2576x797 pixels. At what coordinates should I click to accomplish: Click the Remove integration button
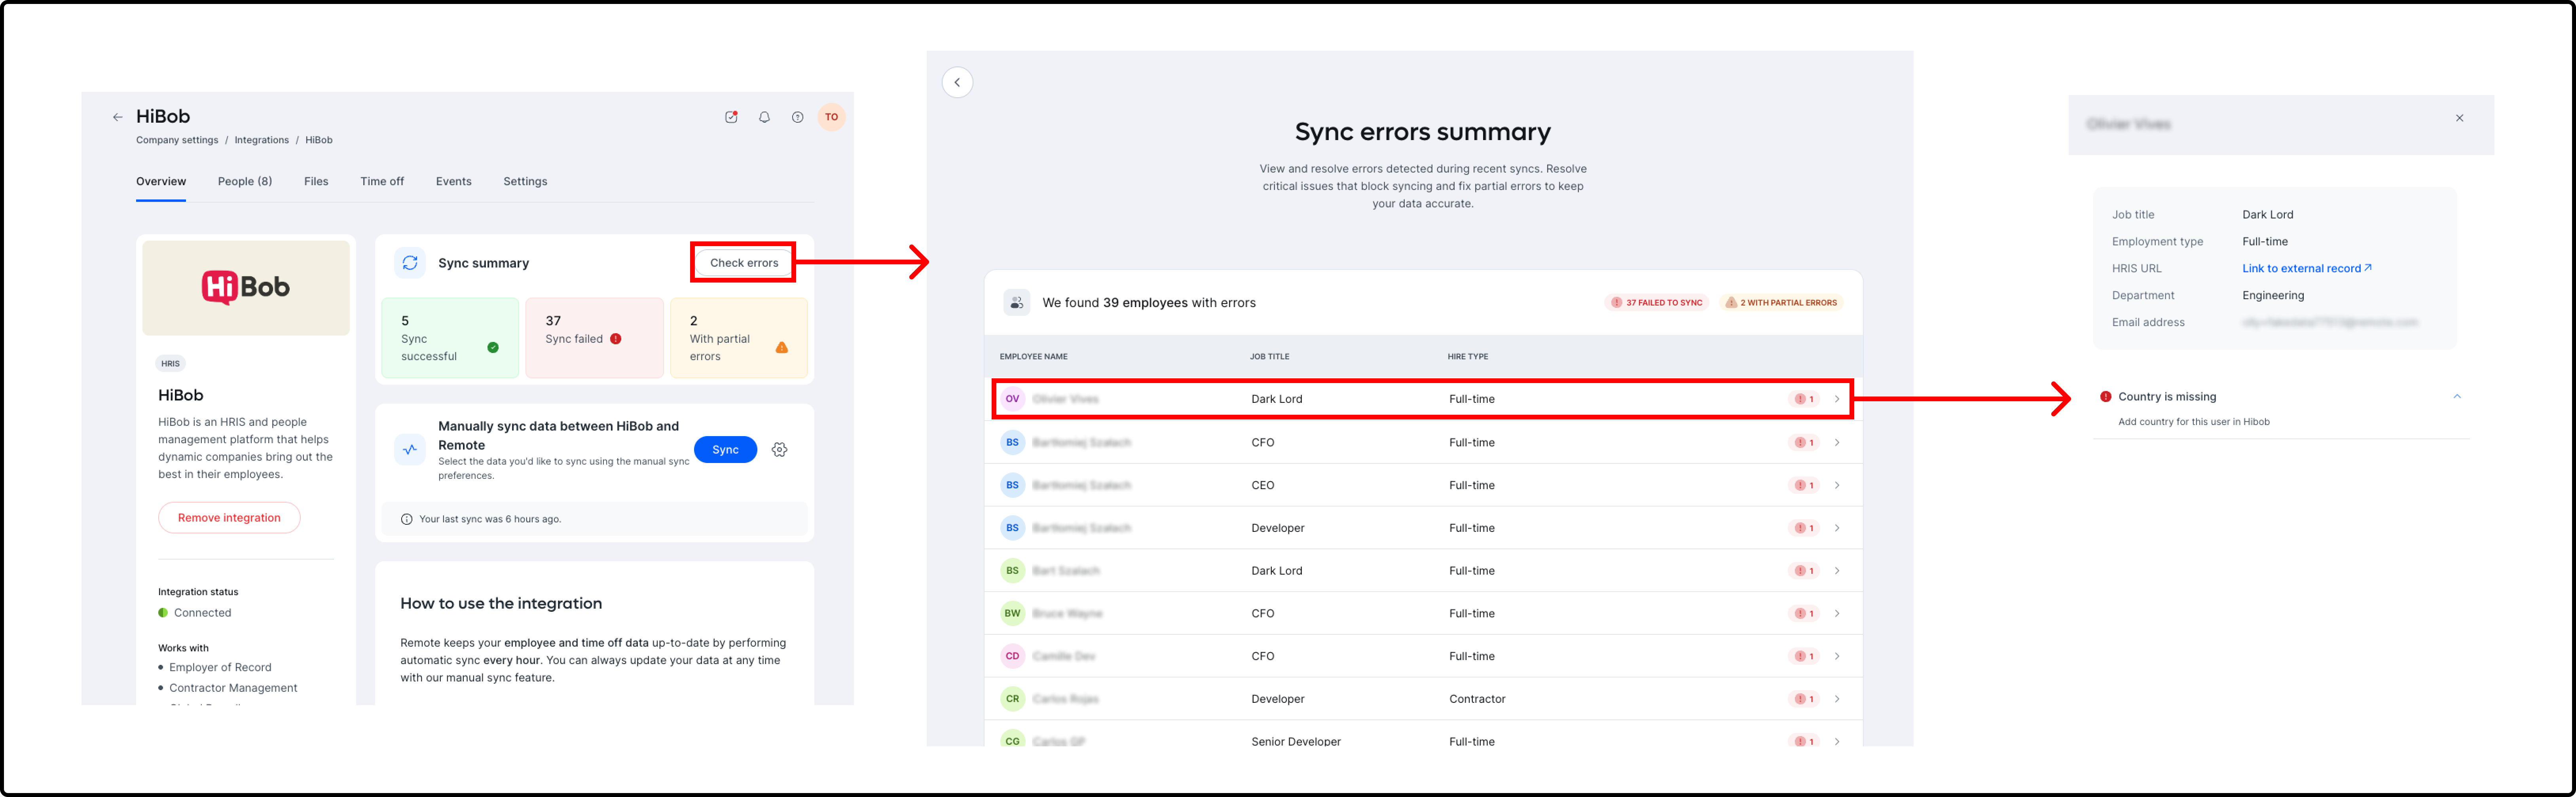[229, 518]
